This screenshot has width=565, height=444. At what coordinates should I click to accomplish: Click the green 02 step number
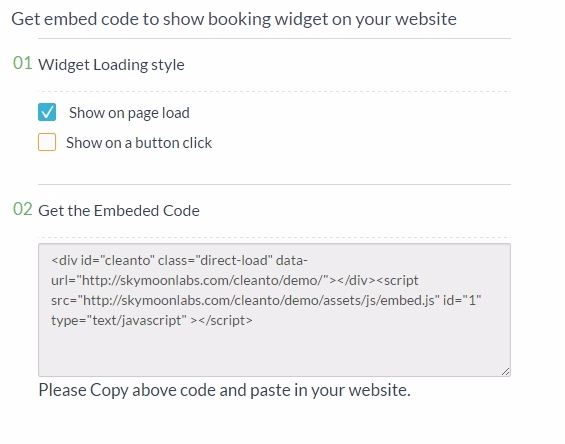(22, 209)
